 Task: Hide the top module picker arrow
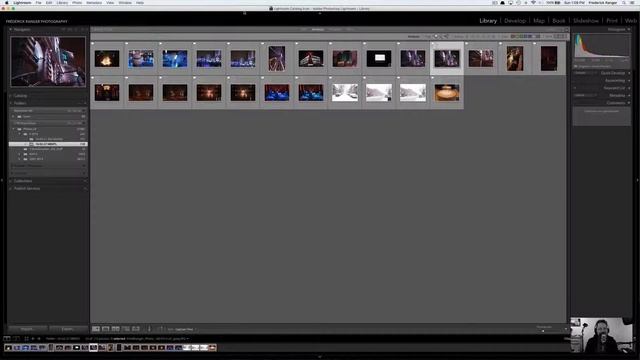point(320,13)
